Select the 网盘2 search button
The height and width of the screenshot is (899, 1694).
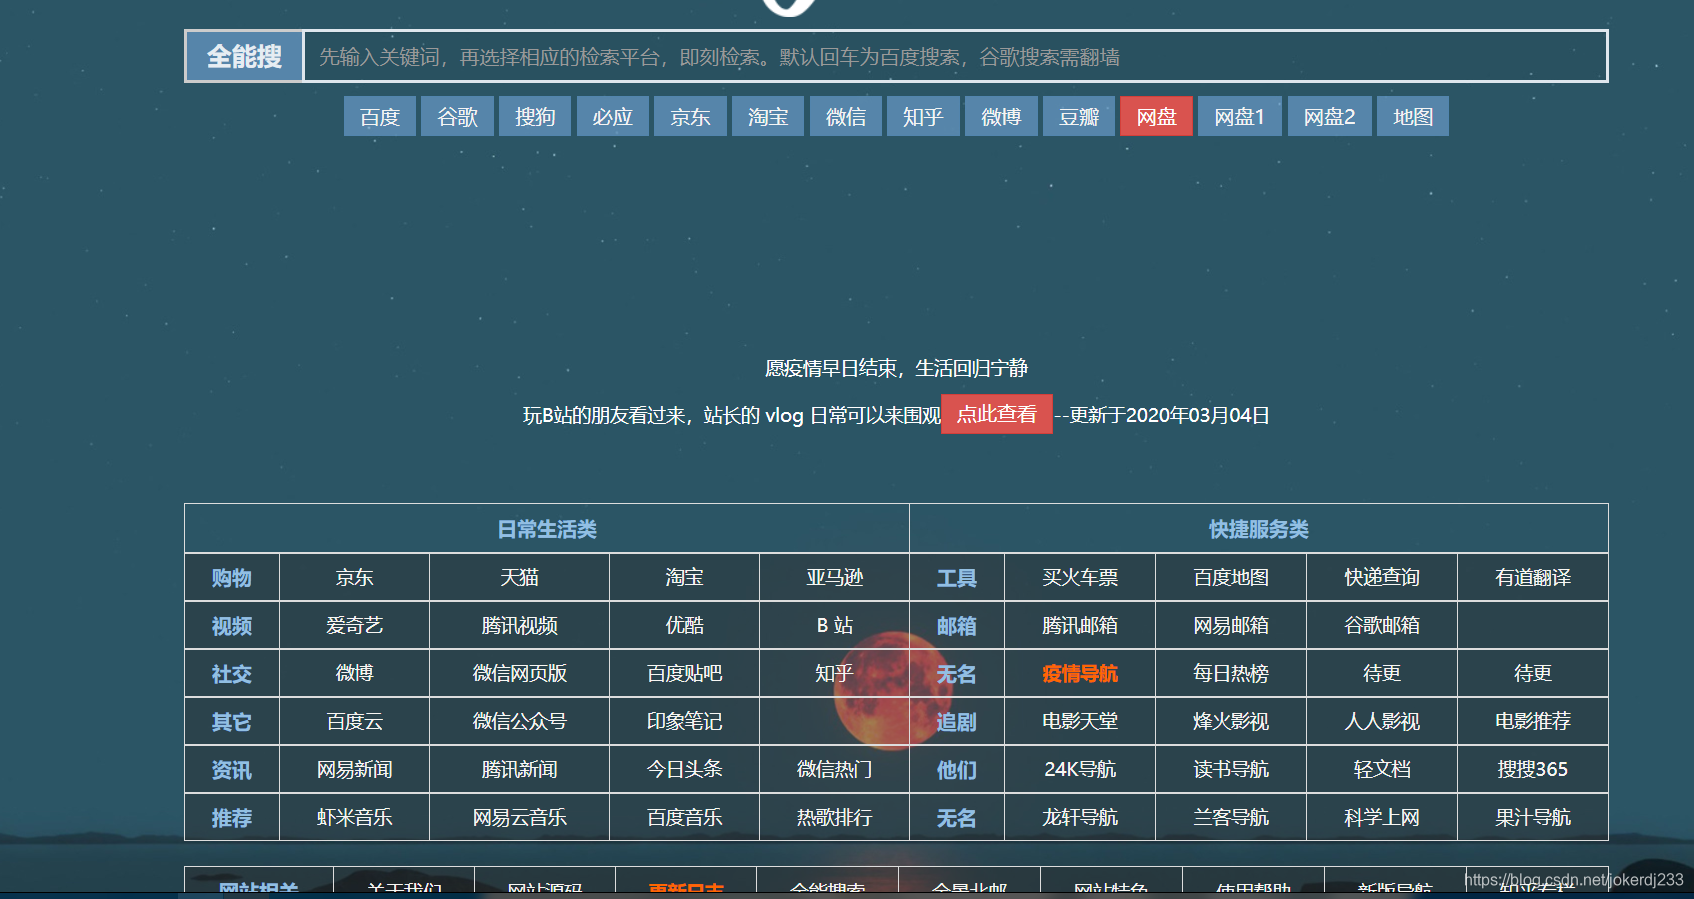coord(1330,116)
